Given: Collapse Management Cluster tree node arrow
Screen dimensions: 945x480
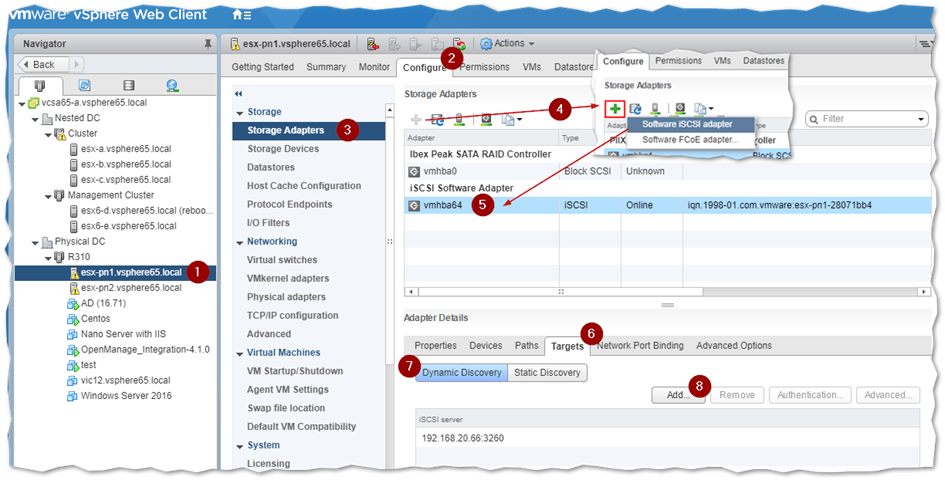Looking at the screenshot, I should pos(48,196).
